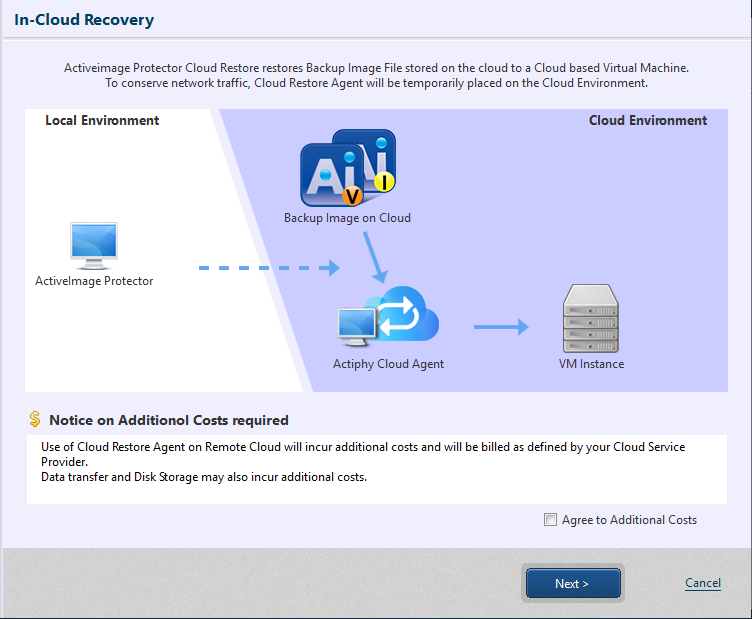Click the Cloud Environment heading

coord(647,121)
